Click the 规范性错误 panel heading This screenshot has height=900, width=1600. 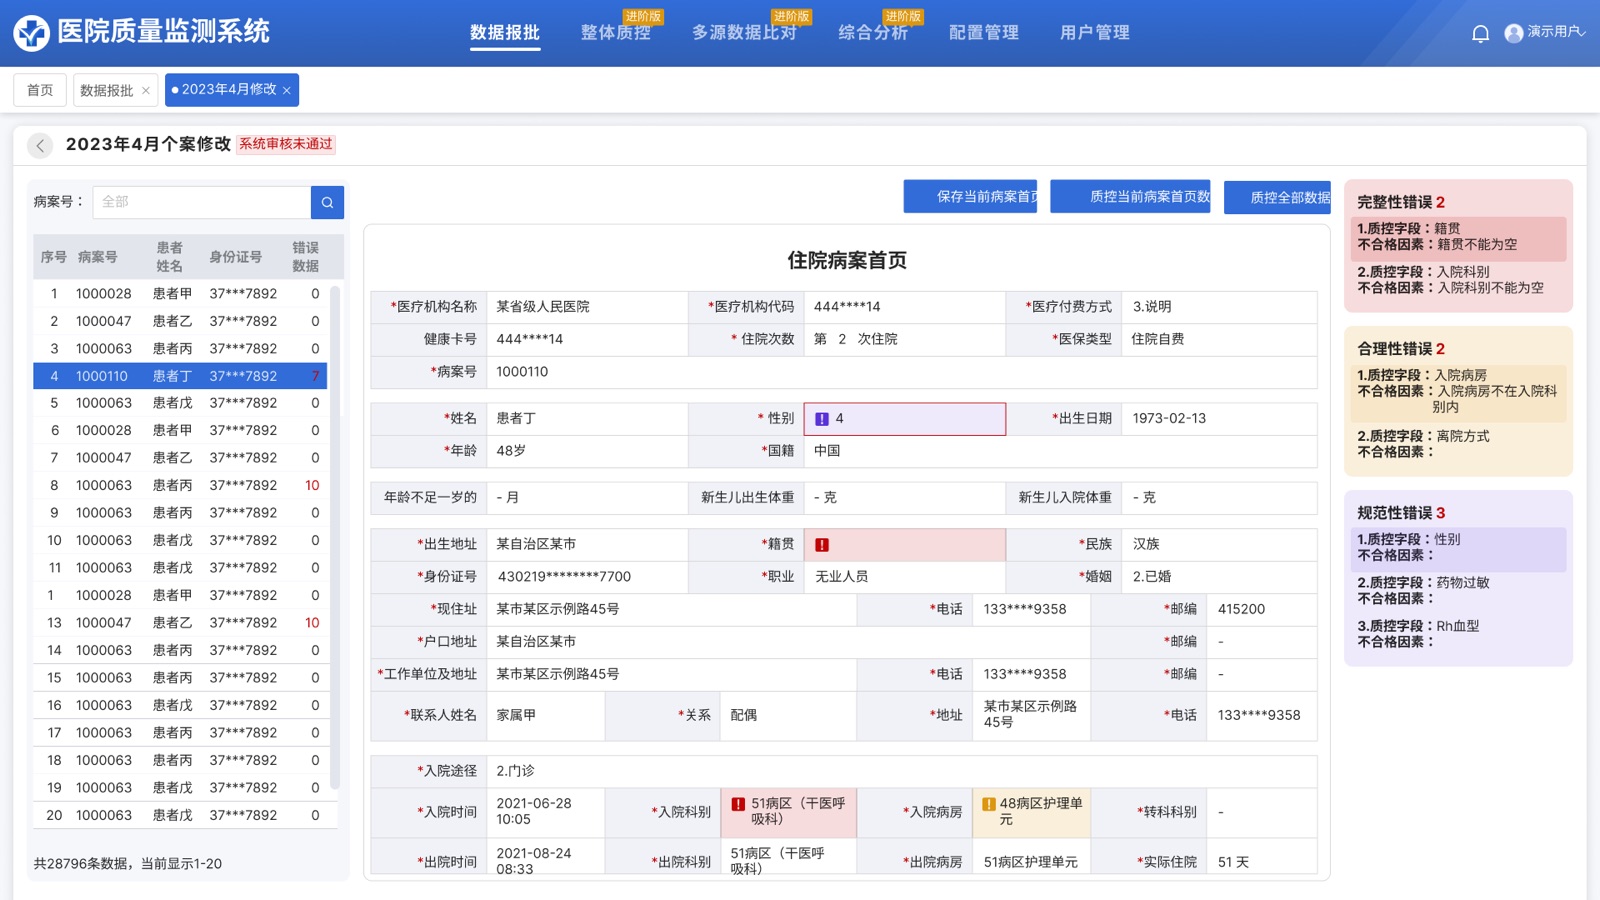click(1400, 513)
